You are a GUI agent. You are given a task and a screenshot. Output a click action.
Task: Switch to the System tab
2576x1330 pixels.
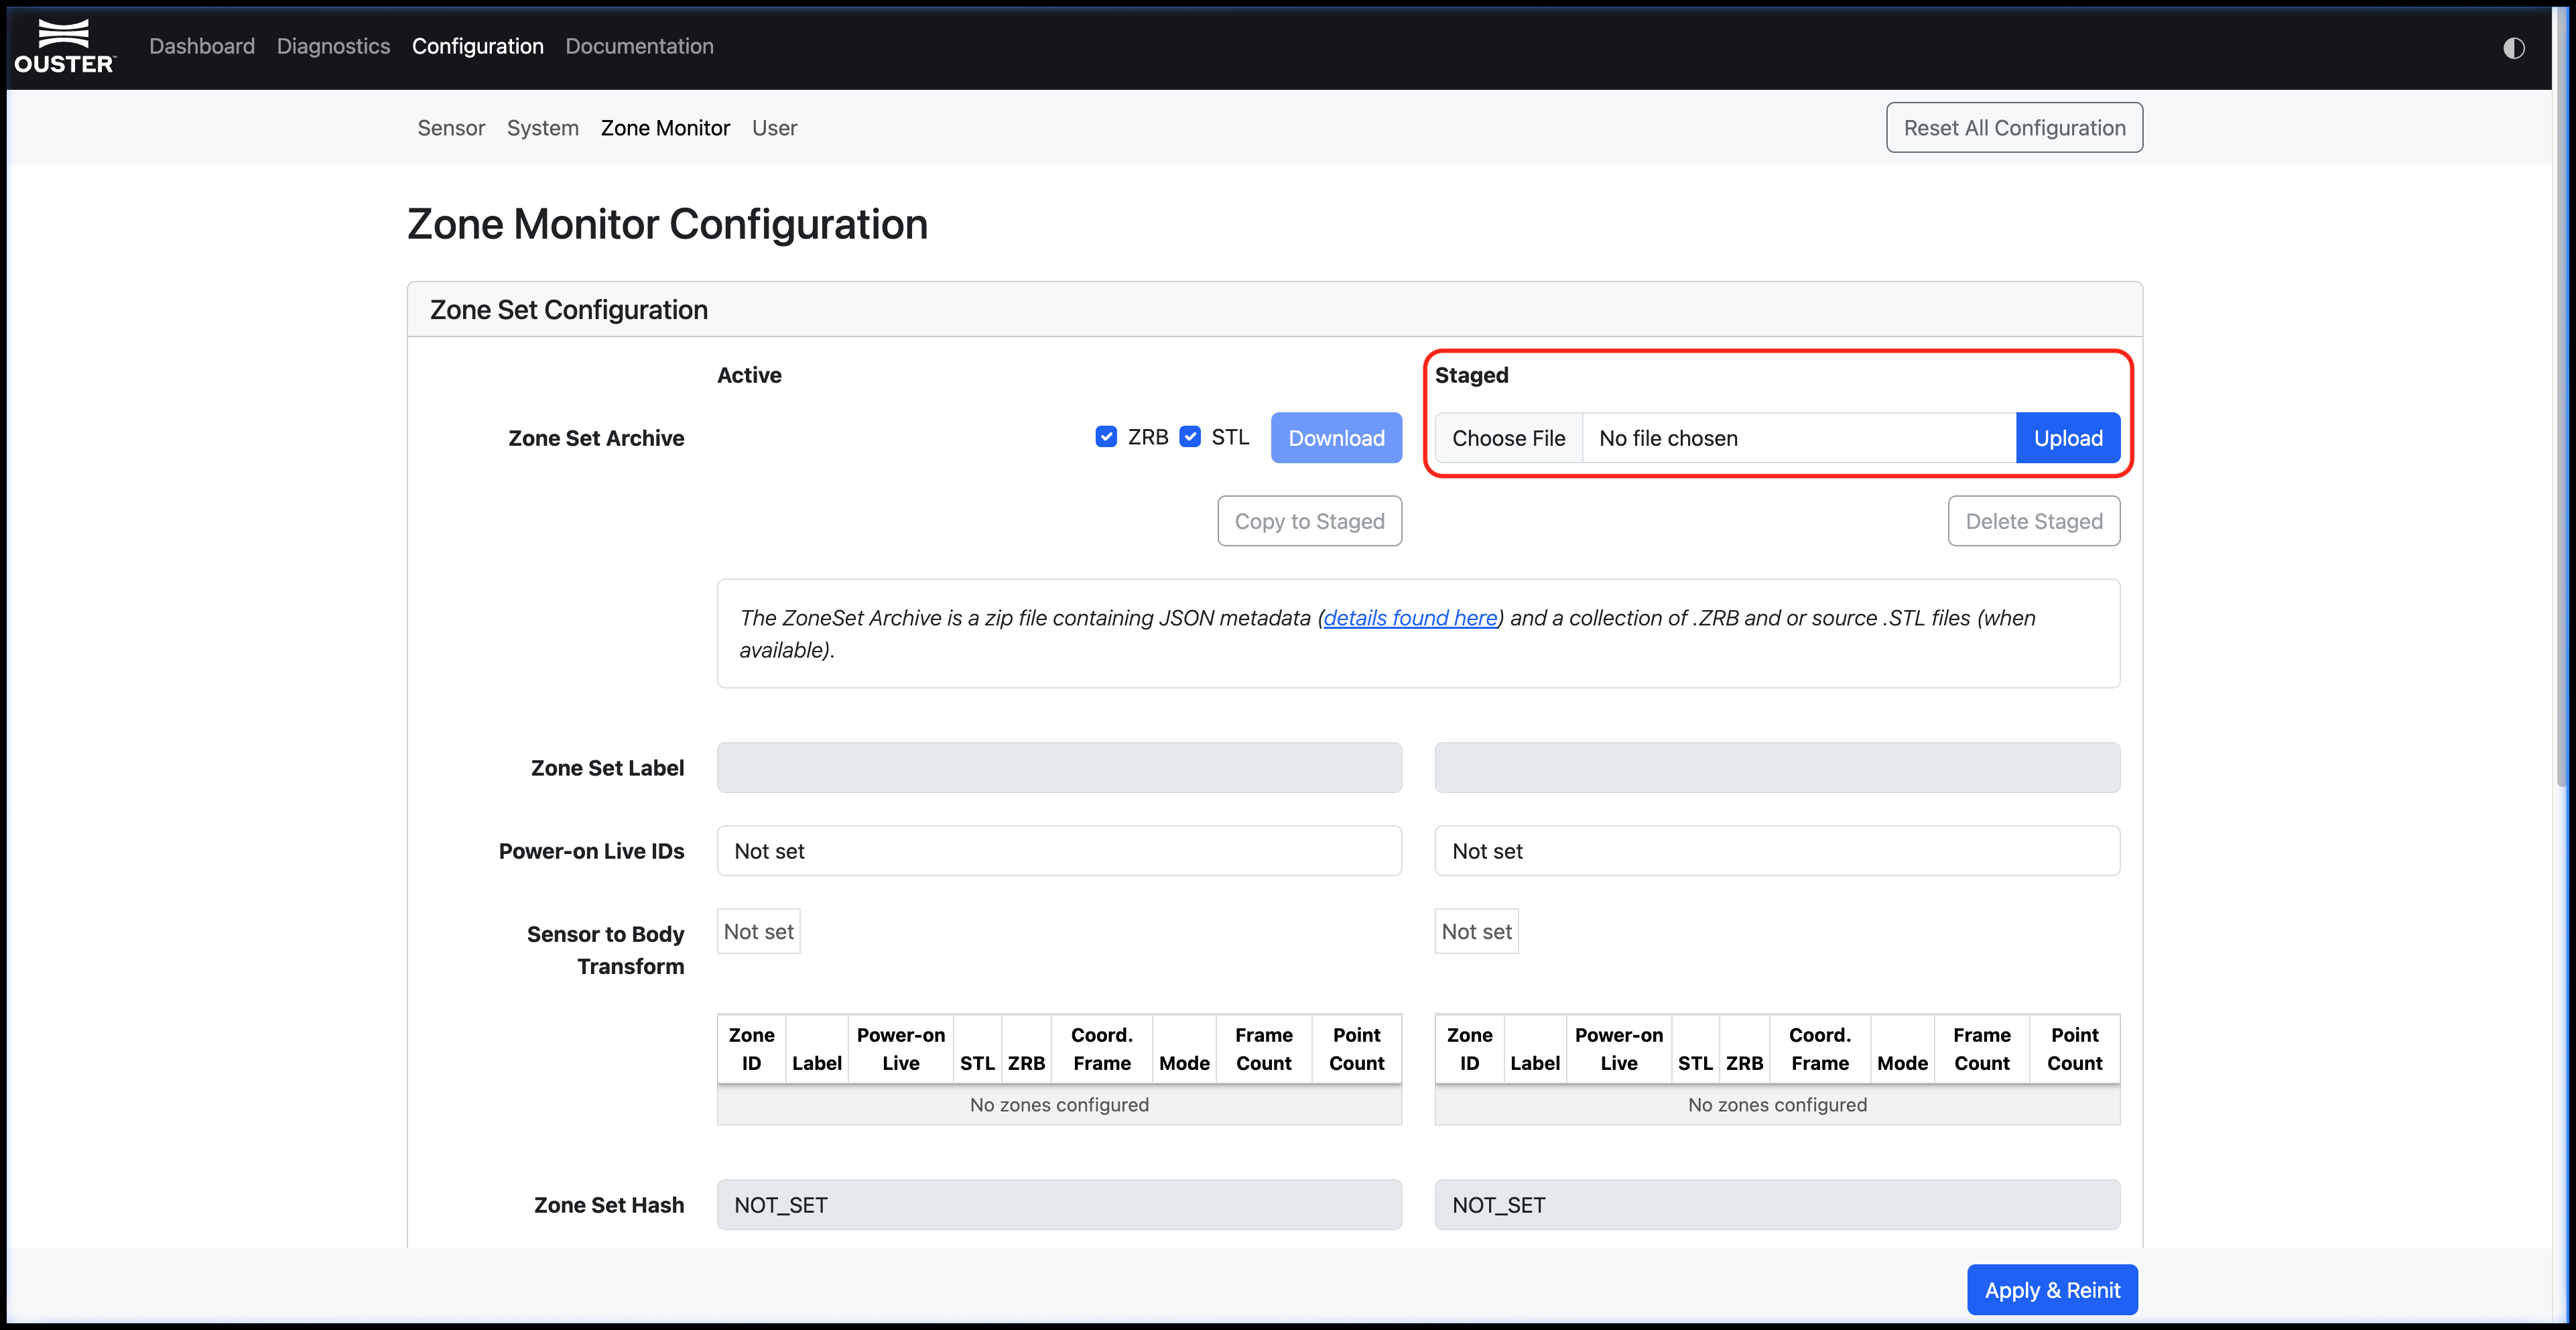543,128
